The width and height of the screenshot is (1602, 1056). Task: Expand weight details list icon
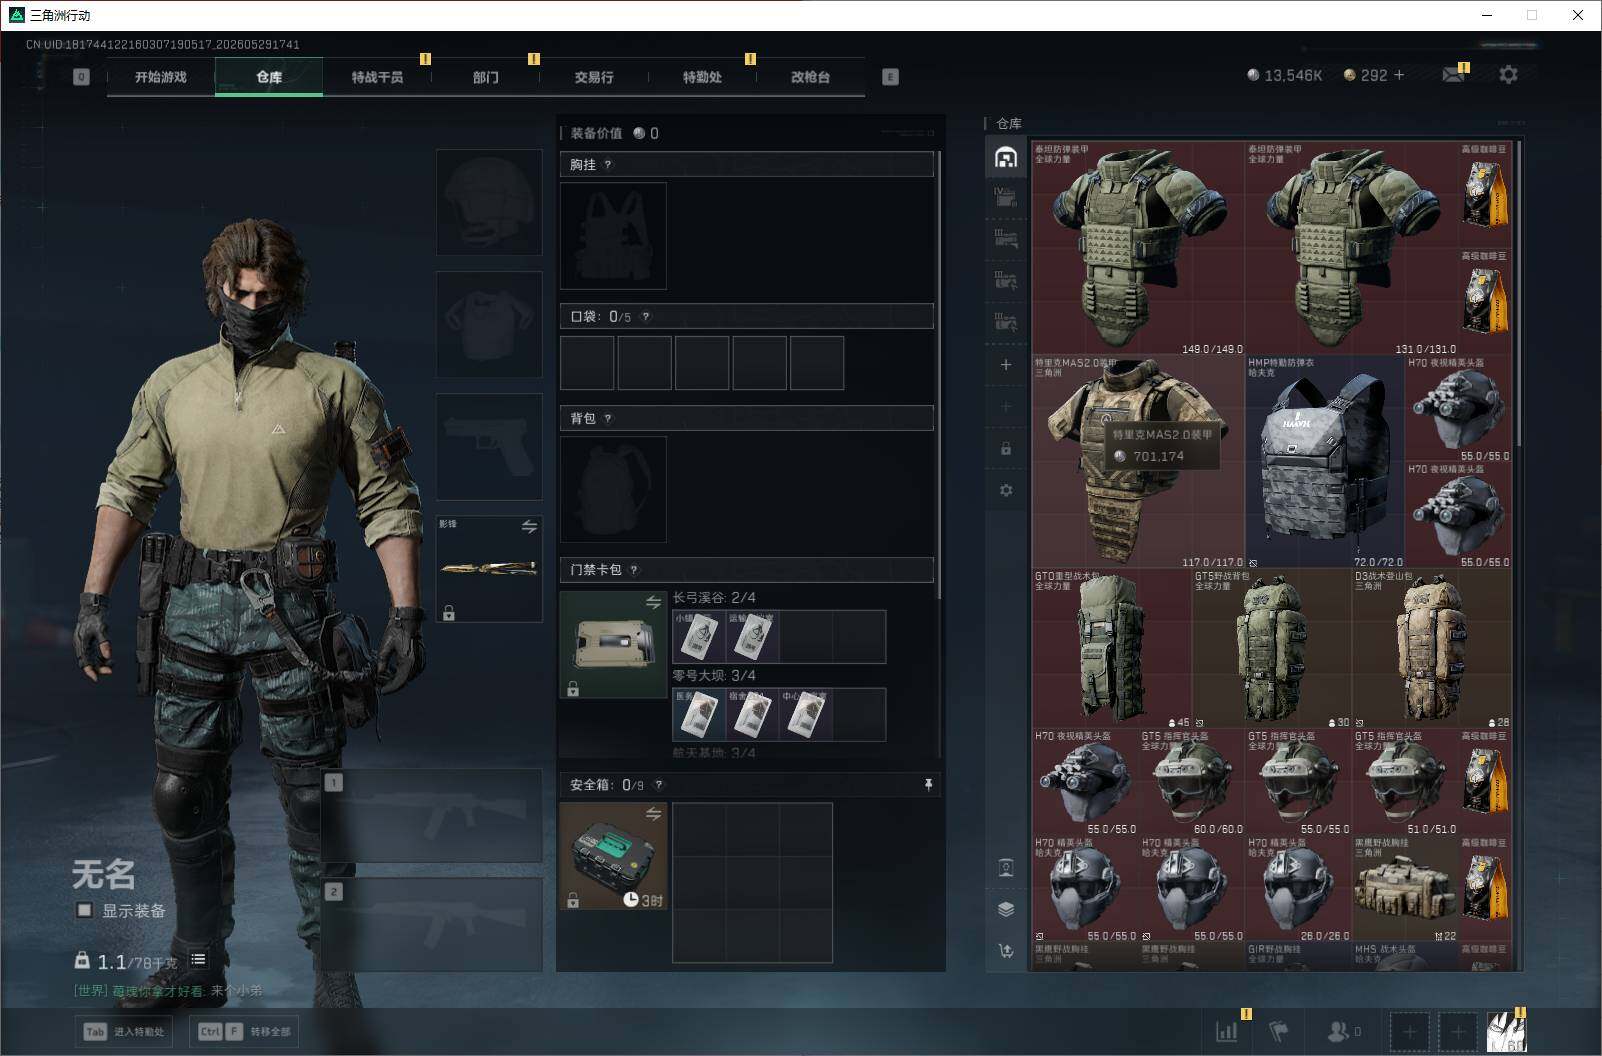[198, 960]
